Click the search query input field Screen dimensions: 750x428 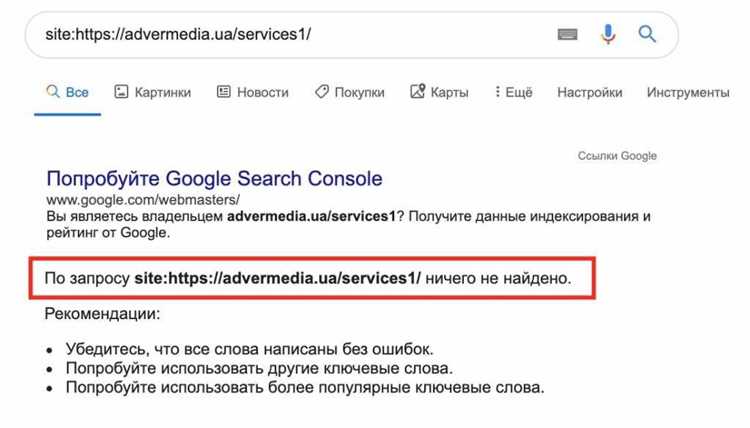coord(290,34)
